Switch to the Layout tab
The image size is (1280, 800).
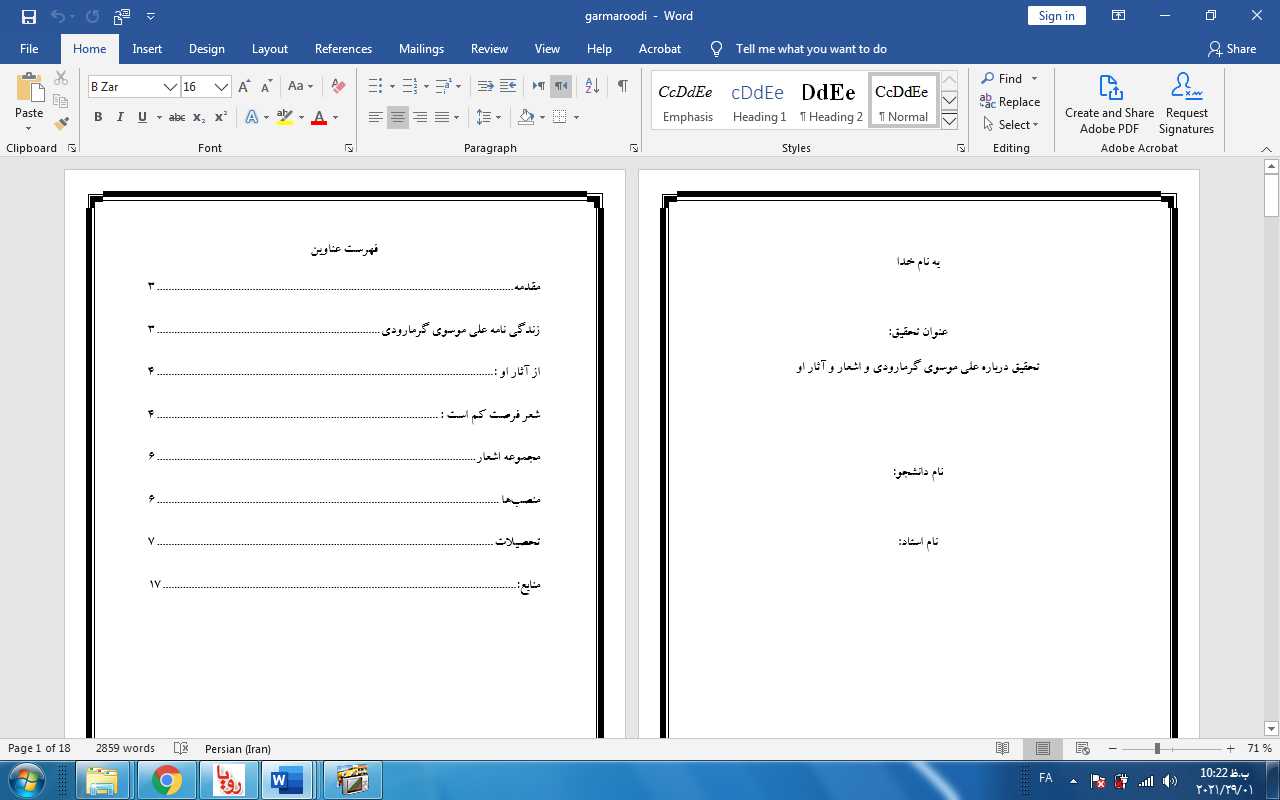269,49
